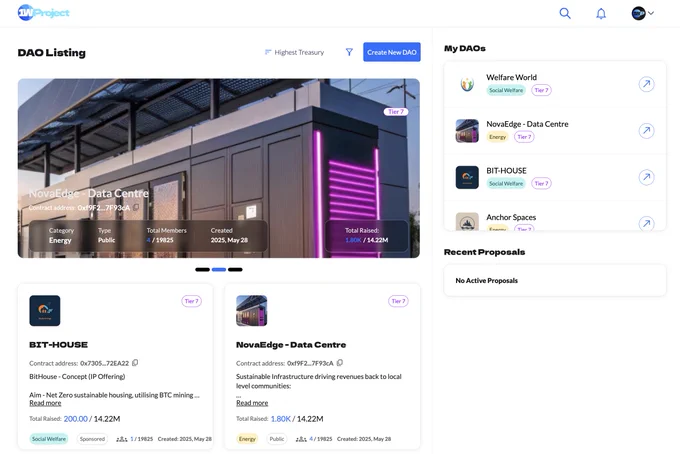
Task: Select third carousel slide indicator
Action: 235,270
